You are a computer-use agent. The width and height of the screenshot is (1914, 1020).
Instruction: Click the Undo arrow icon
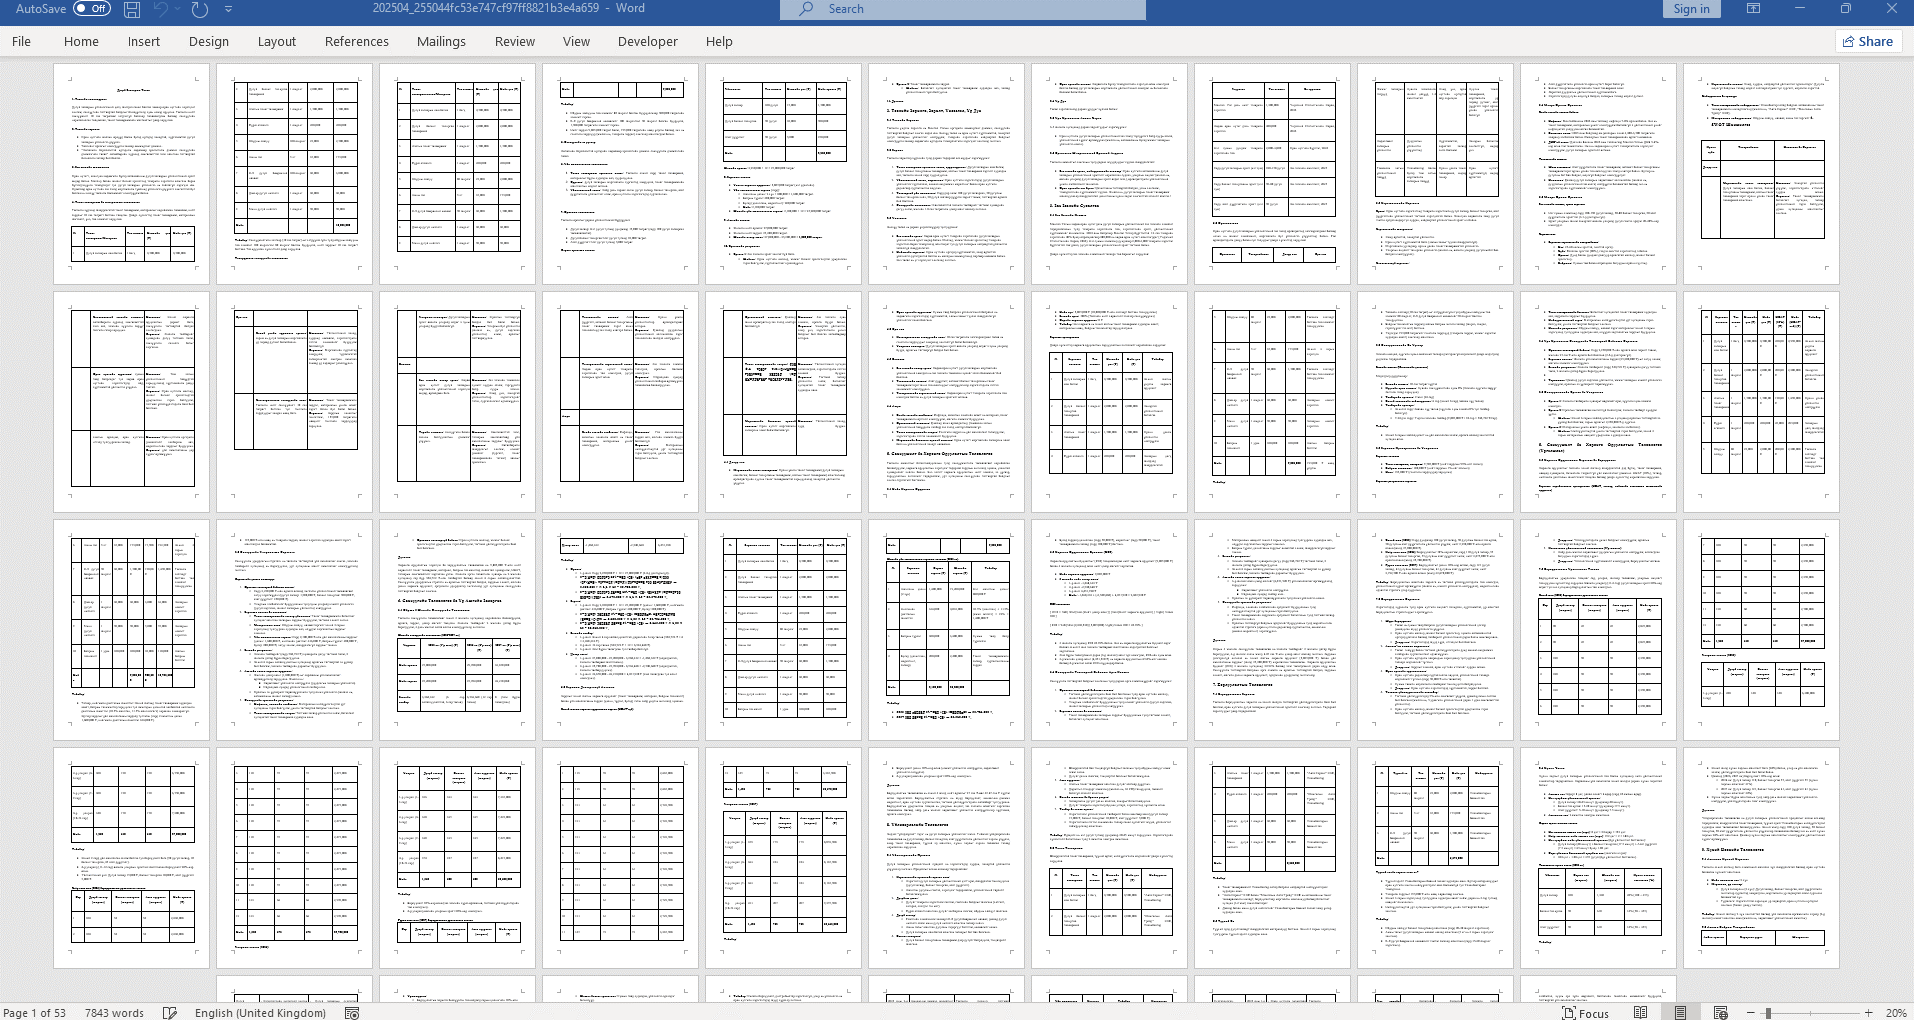(161, 9)
